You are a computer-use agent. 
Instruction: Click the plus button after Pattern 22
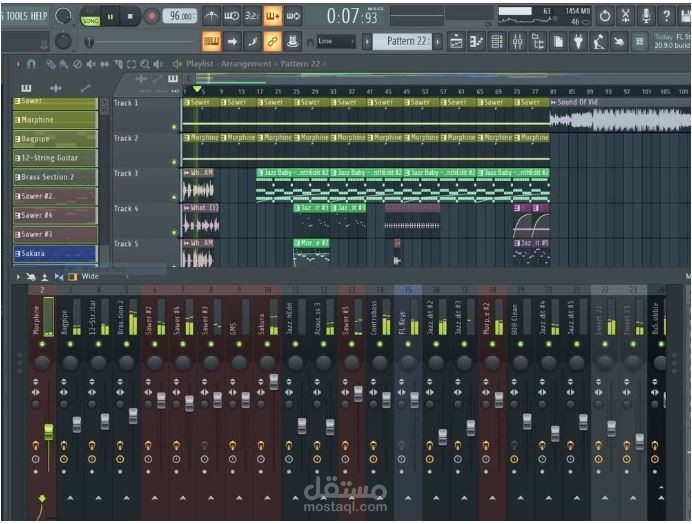tap(437, 42)
